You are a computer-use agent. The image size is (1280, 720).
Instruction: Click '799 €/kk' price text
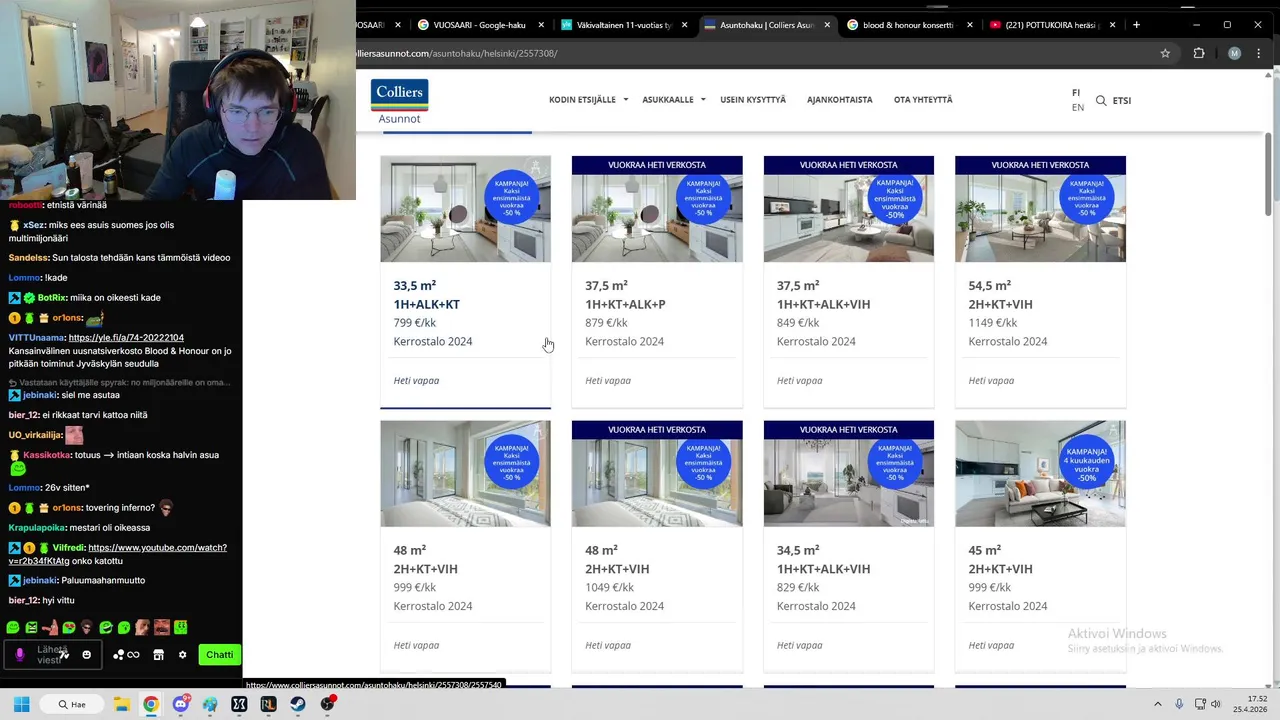pos(414,323)
